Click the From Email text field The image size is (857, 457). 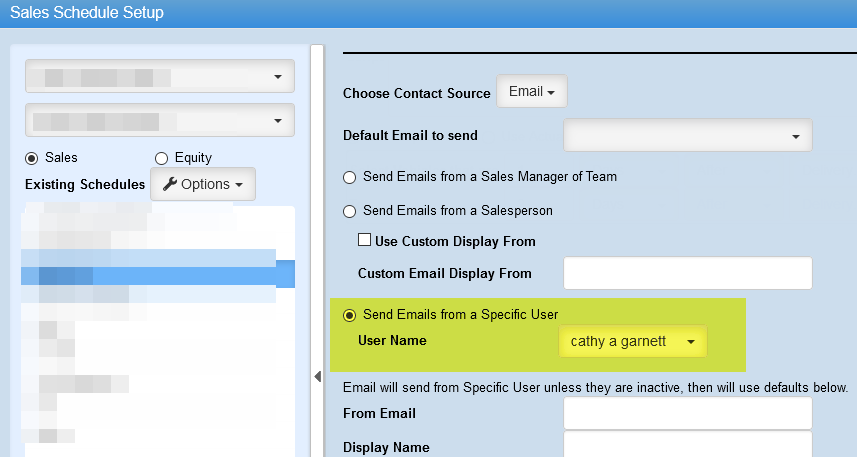[687, 413]
